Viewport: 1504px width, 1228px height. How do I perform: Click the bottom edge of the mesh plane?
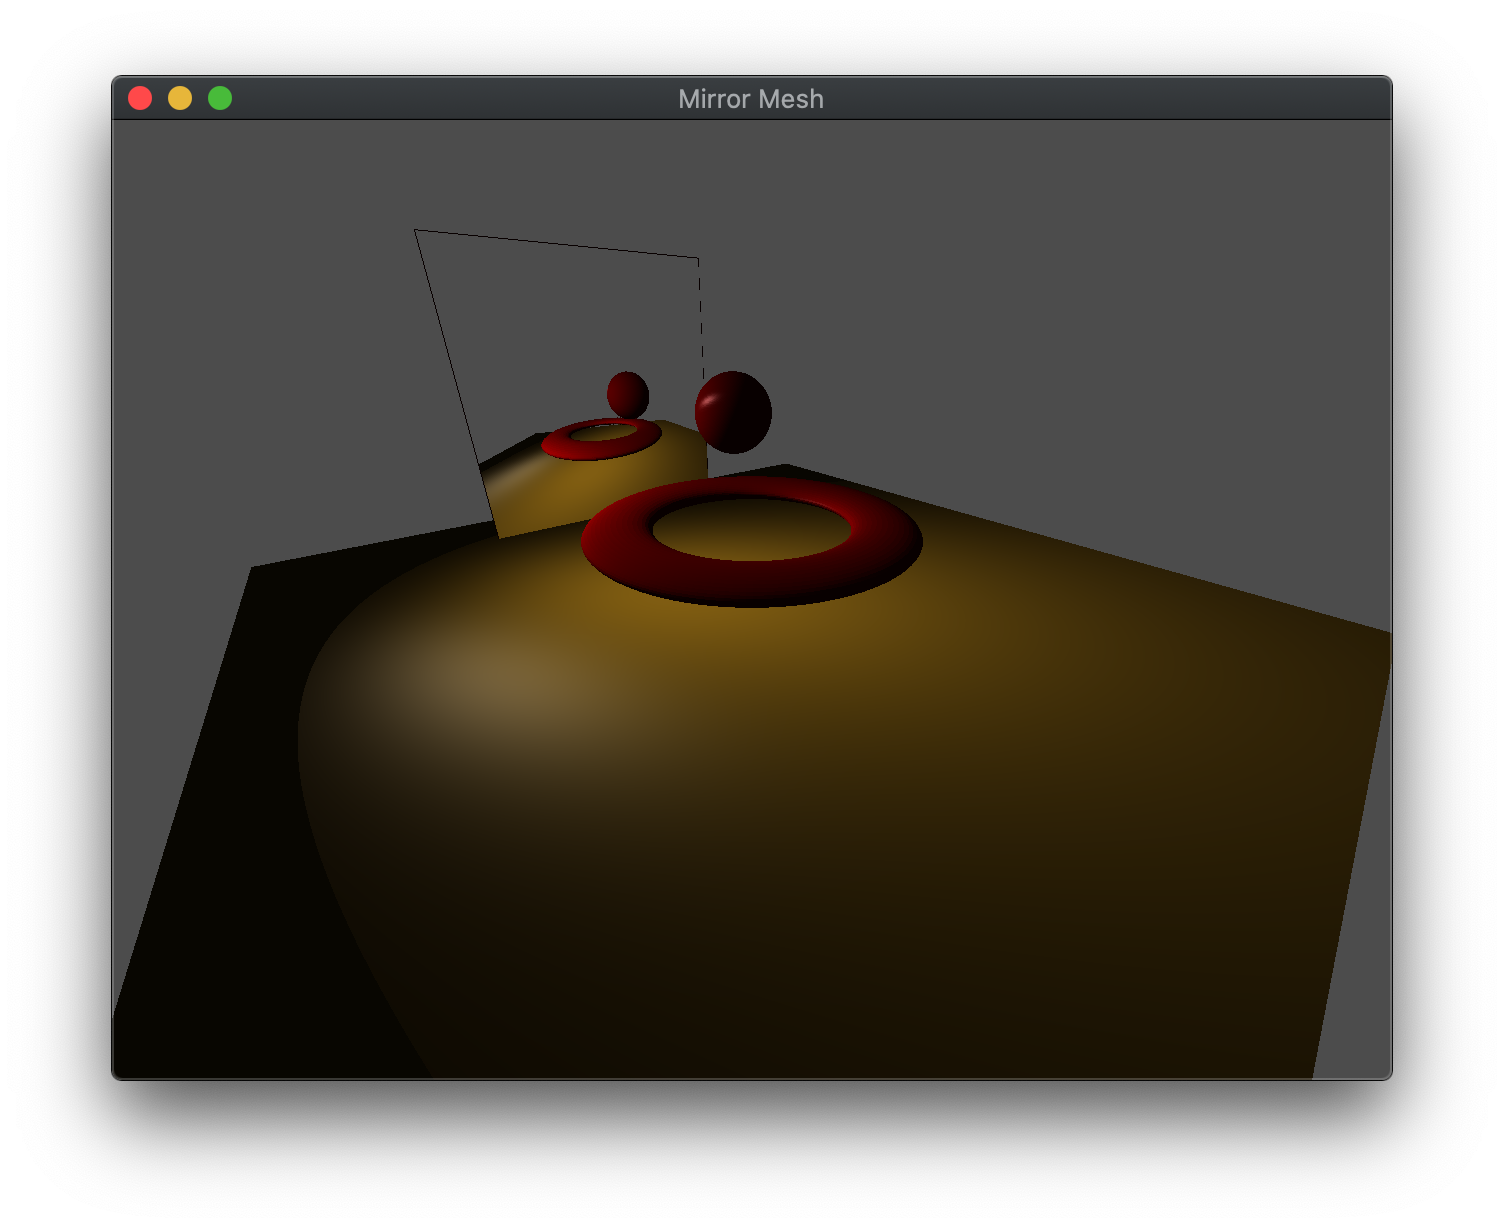pyautogui.click(x=750, y=1070)
